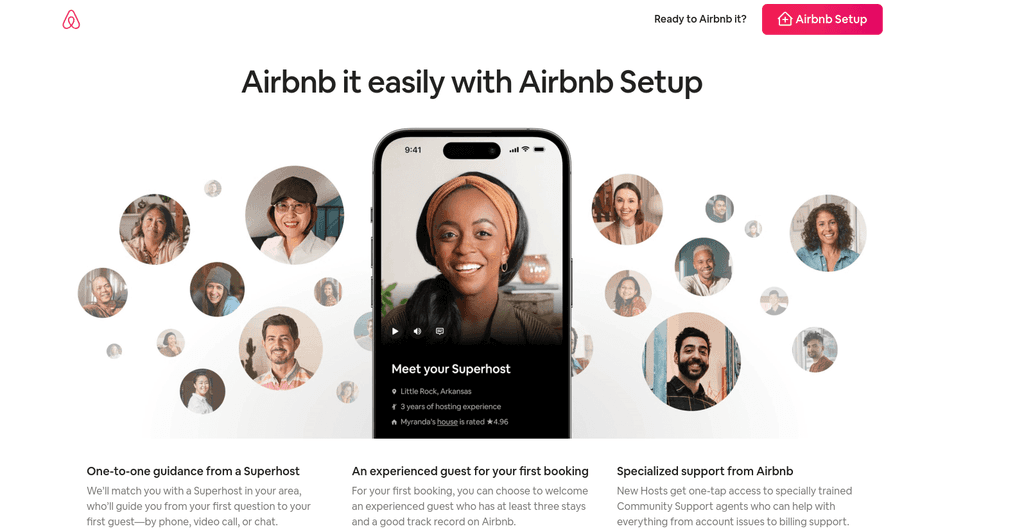Select the curly-haired woman in denim photo
Viewport: 1024px width, 528px height.
click(827, 233)
